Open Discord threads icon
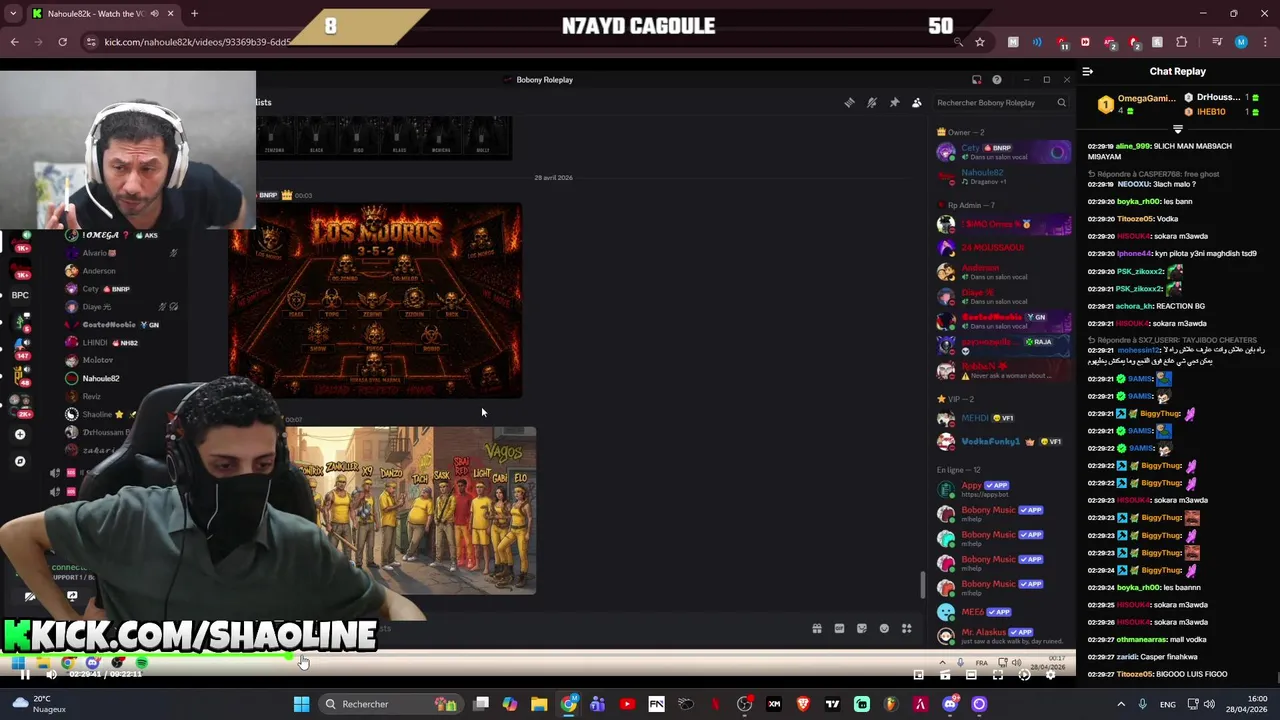The height and width of the screenshot is (720, 1280). 849,103
